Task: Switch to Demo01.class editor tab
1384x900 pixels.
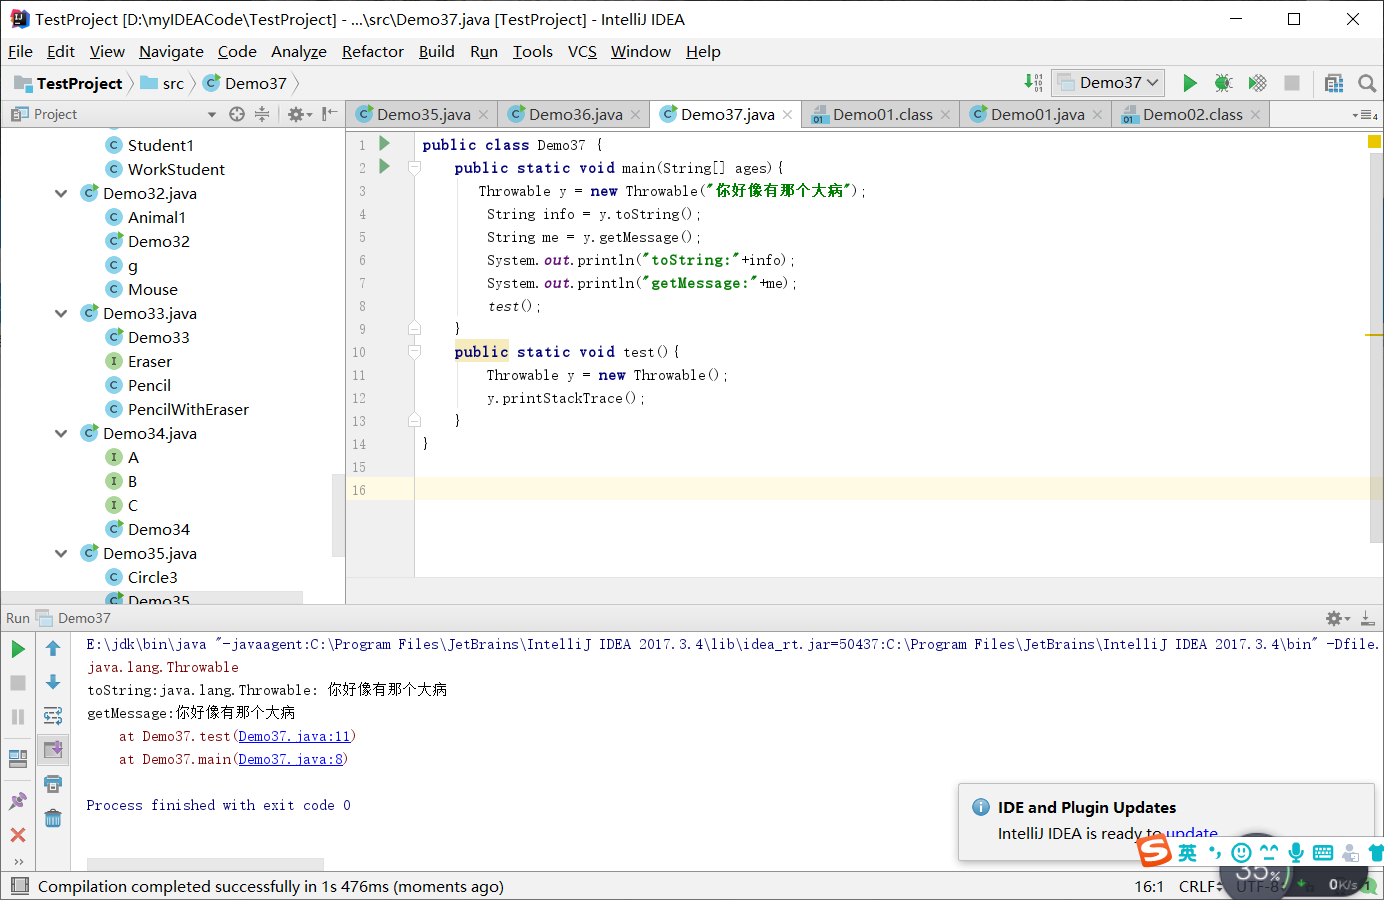Action: pos(882,115)
